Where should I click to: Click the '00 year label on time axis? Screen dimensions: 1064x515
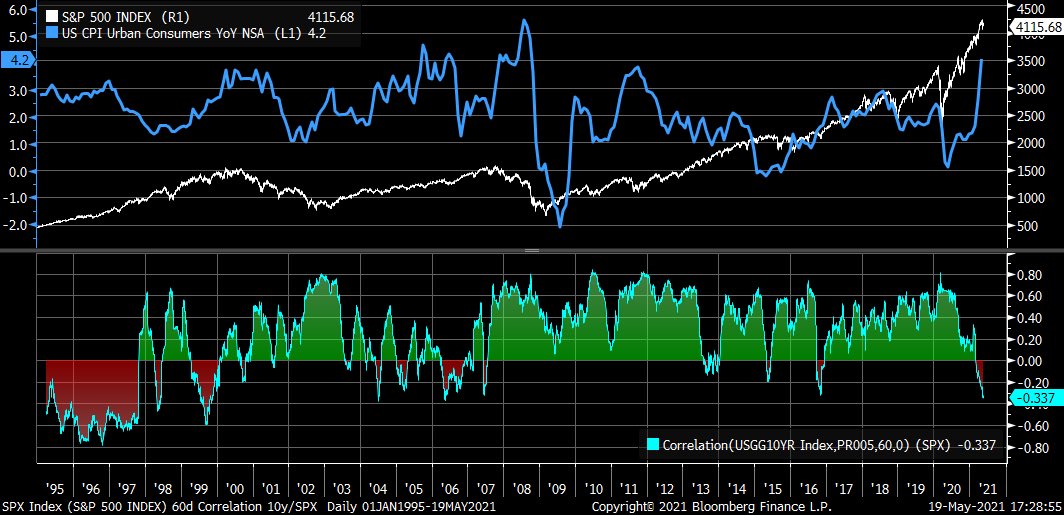(x=235, y=489)
